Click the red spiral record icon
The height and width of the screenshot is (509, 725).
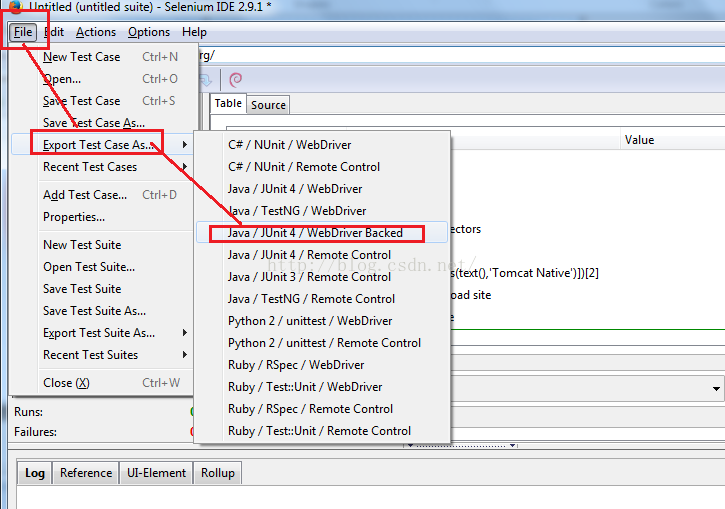point(235,80)
